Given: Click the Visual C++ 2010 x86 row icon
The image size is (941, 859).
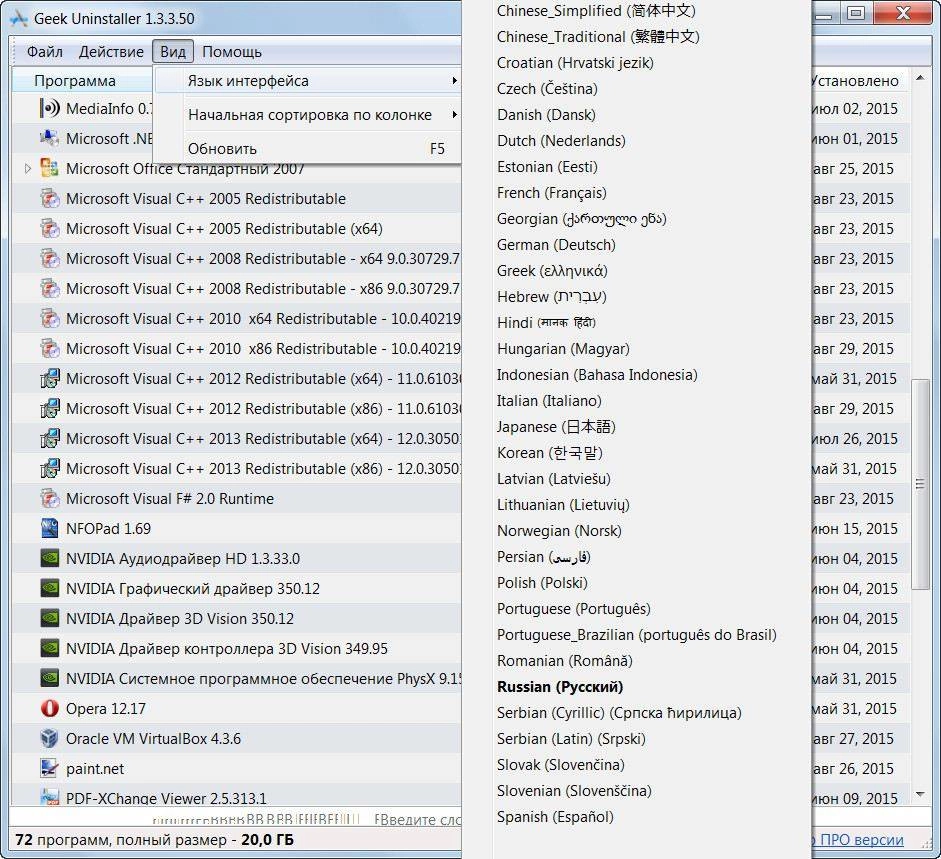Looking at the screenshot, I should (x=50, y=349).
